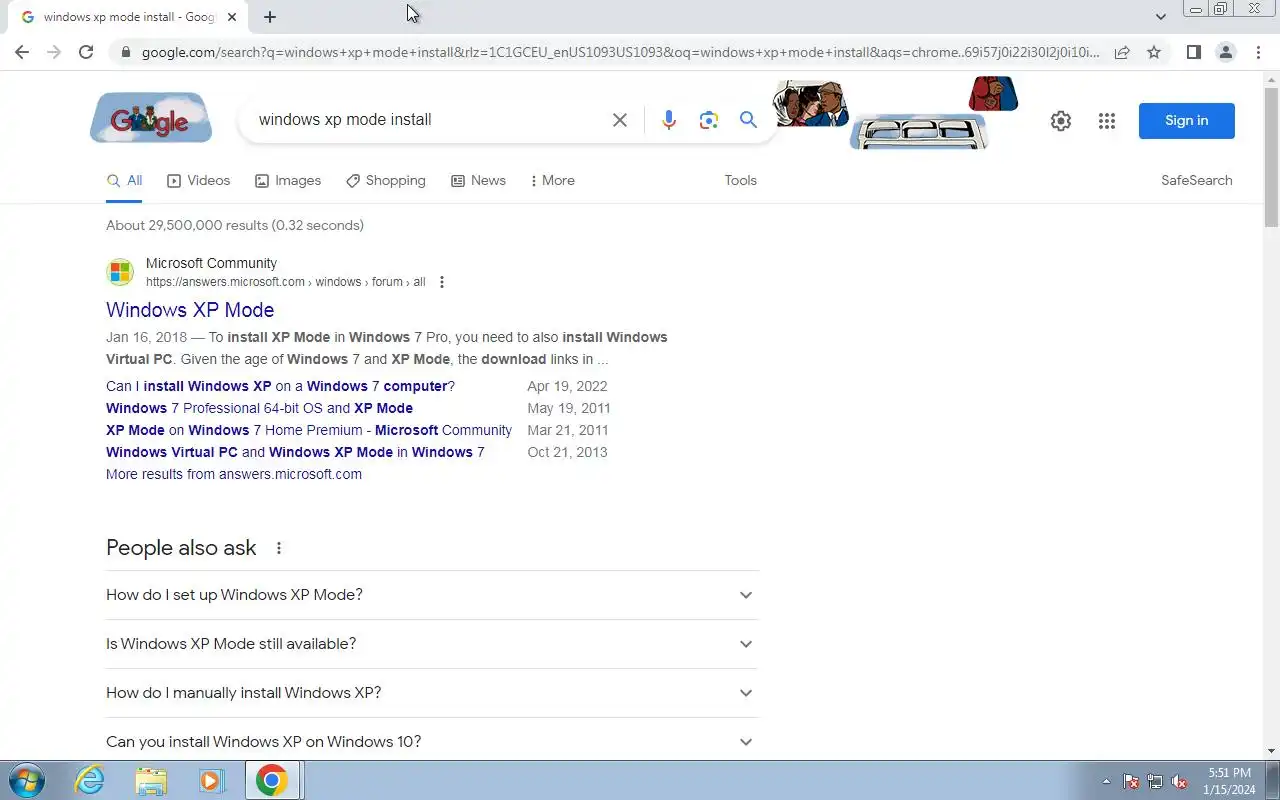The image size is (1280, 800).
Task: Expand 'Is Windows XP Mode still available?'
Action: click(432, 644)
